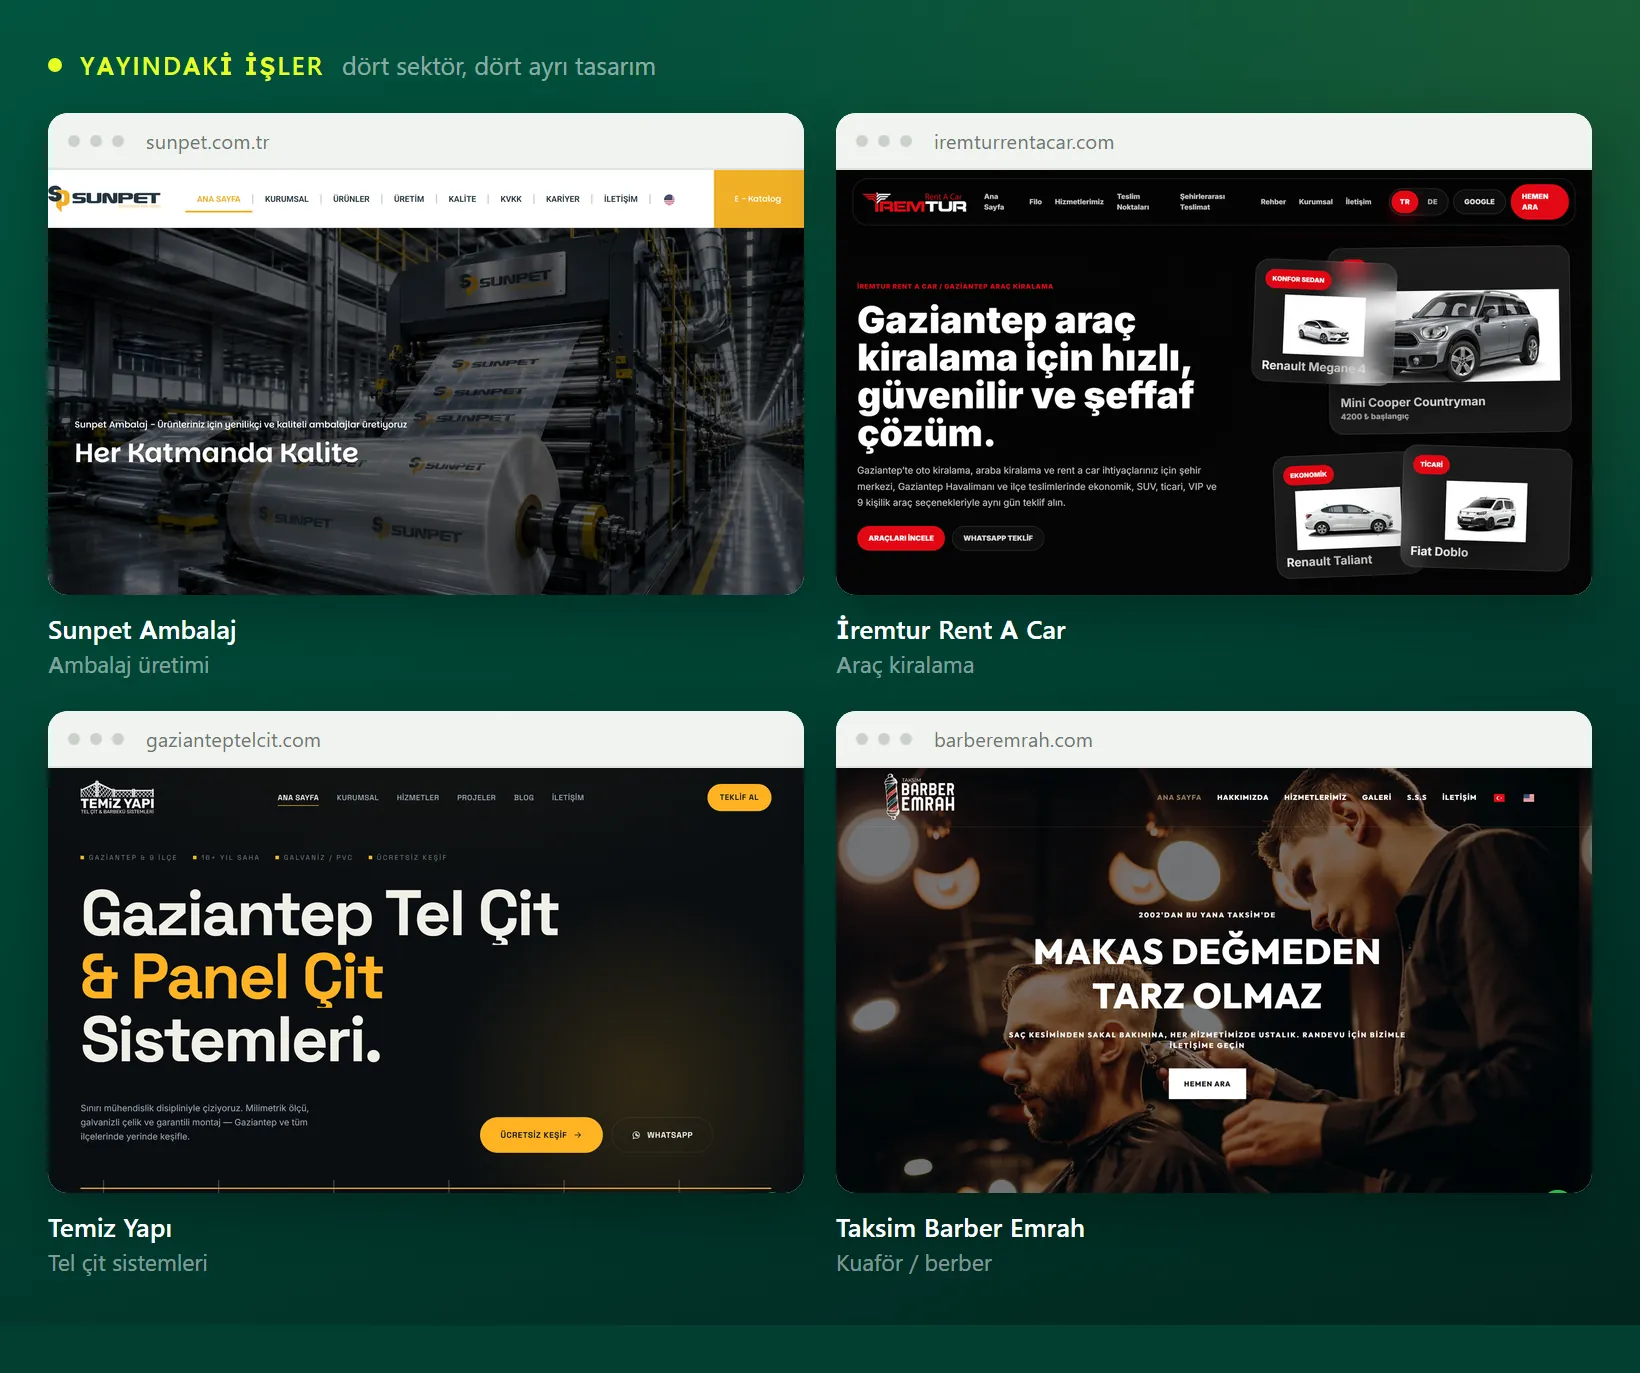Screen dimensions: 1640x1373
Task: Open the Taksim Barber Emrah project title
Action: click(960, 1228)
